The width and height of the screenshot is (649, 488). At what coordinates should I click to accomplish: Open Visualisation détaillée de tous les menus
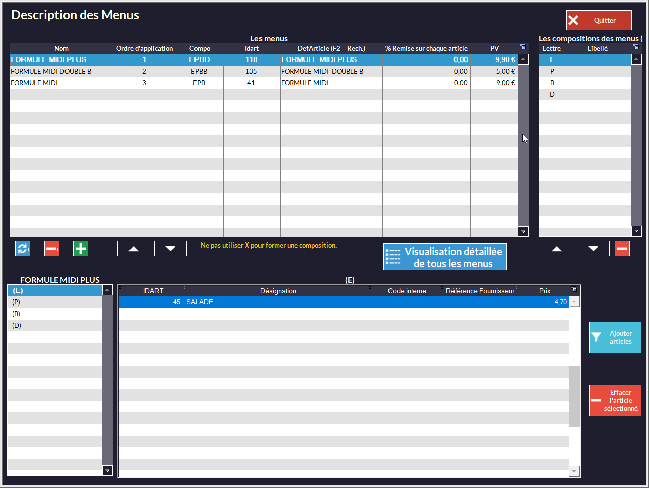[x=445, y=256]
